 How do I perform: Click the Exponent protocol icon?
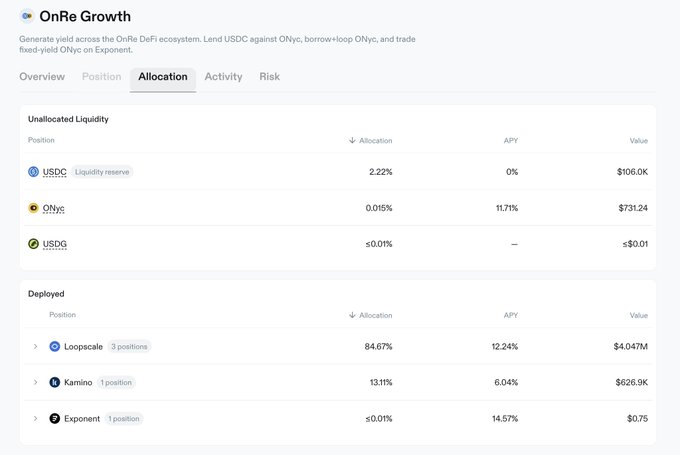(55, 418)
